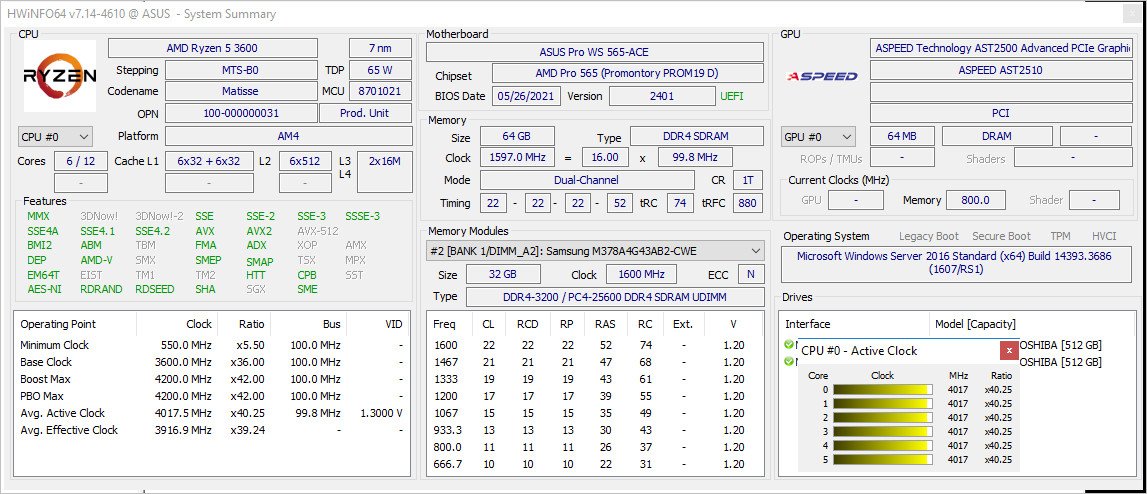The height and width of the screenshot is (494, 1147).
Task: Click the ASPEED GPU vendor logo
Action: [822, 77]
